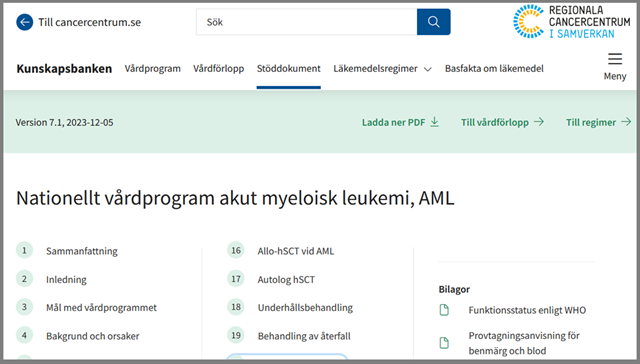640x364 pixels.
Task: Open Läkemedelsregimer menu item
Action: [x=376, y=69]
